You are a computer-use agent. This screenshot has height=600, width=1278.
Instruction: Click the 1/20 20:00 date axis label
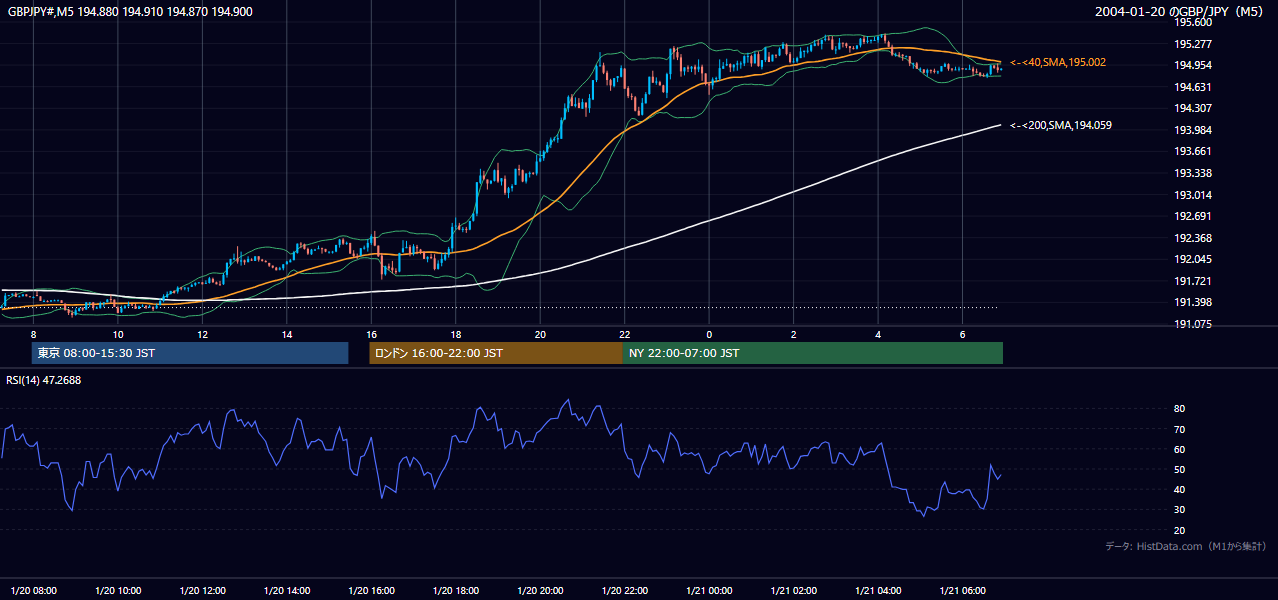(540, 590)
